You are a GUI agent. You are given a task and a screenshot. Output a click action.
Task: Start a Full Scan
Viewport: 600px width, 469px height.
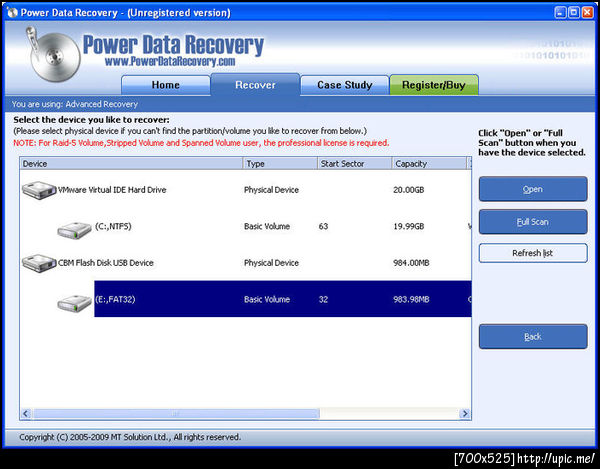pos(533,222)
